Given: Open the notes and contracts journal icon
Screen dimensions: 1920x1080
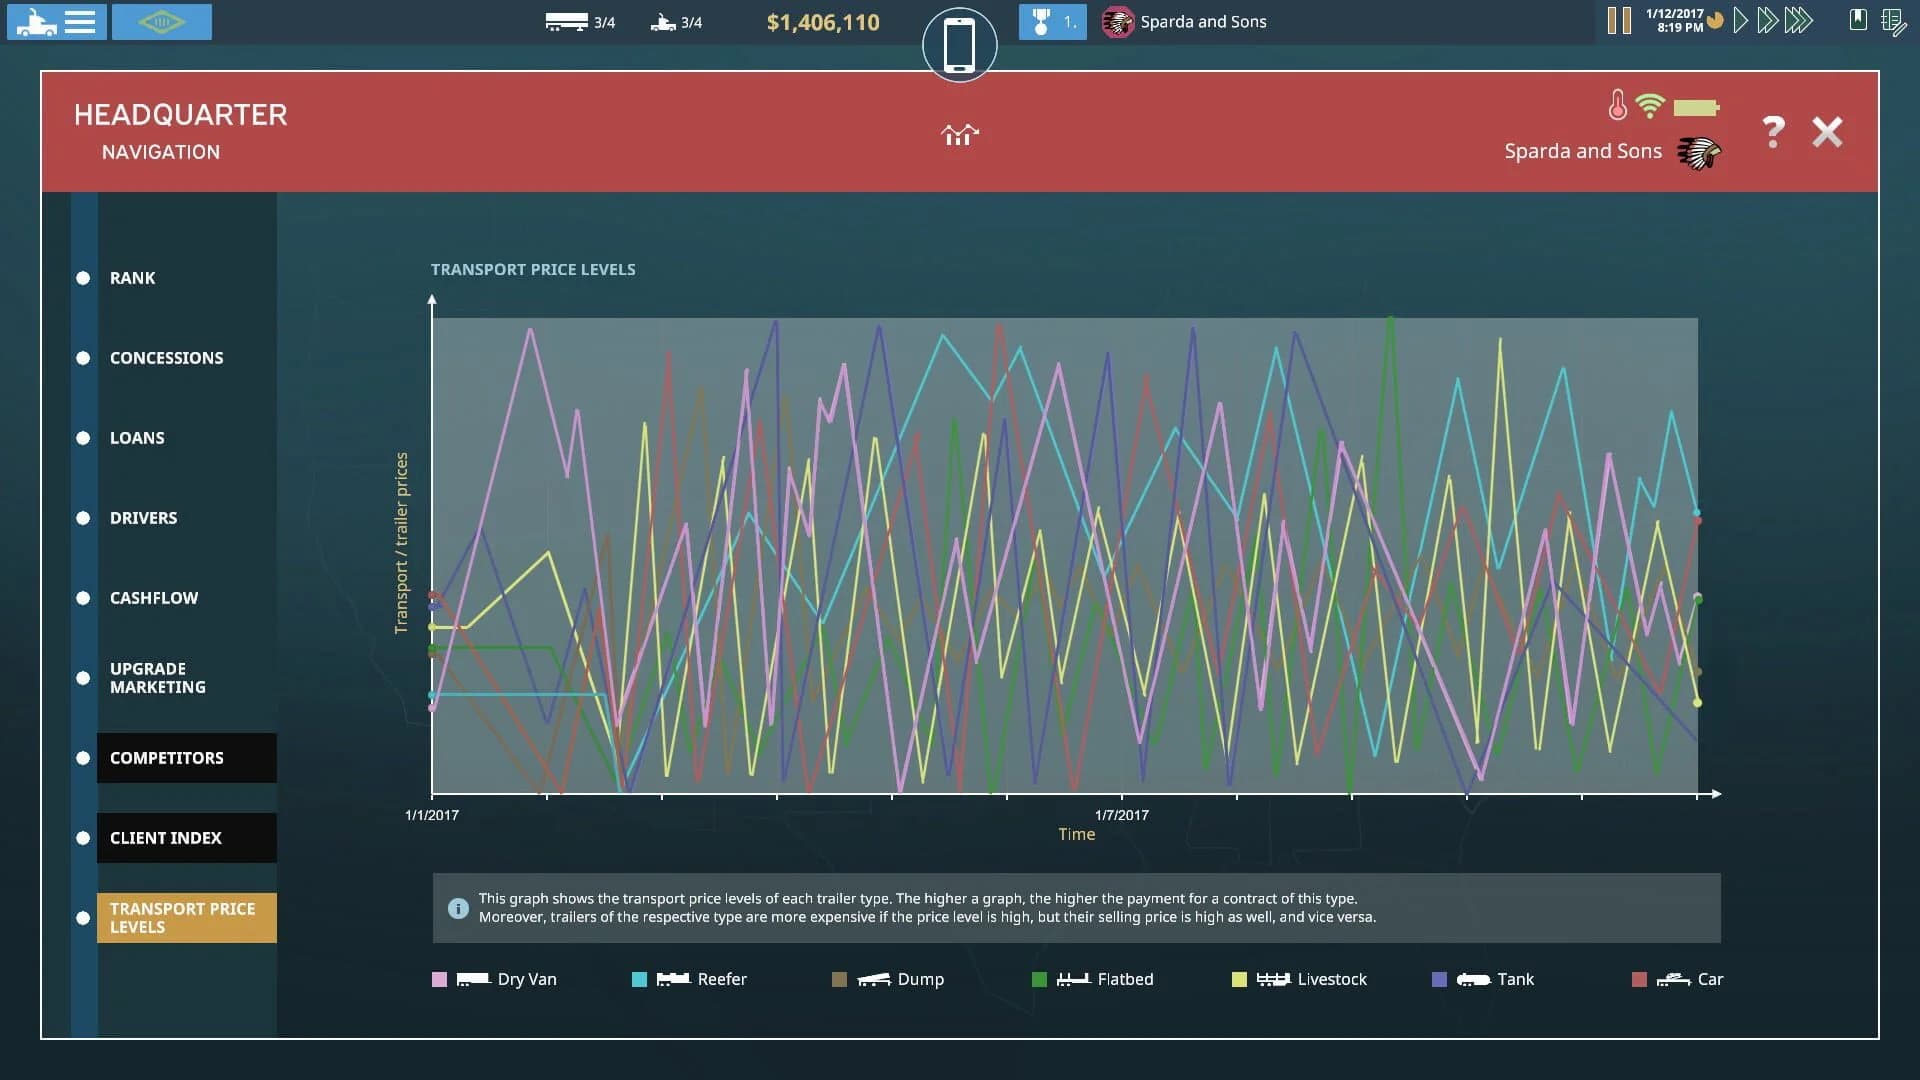Looking at the screenshot, I should tap(1893, 22).
